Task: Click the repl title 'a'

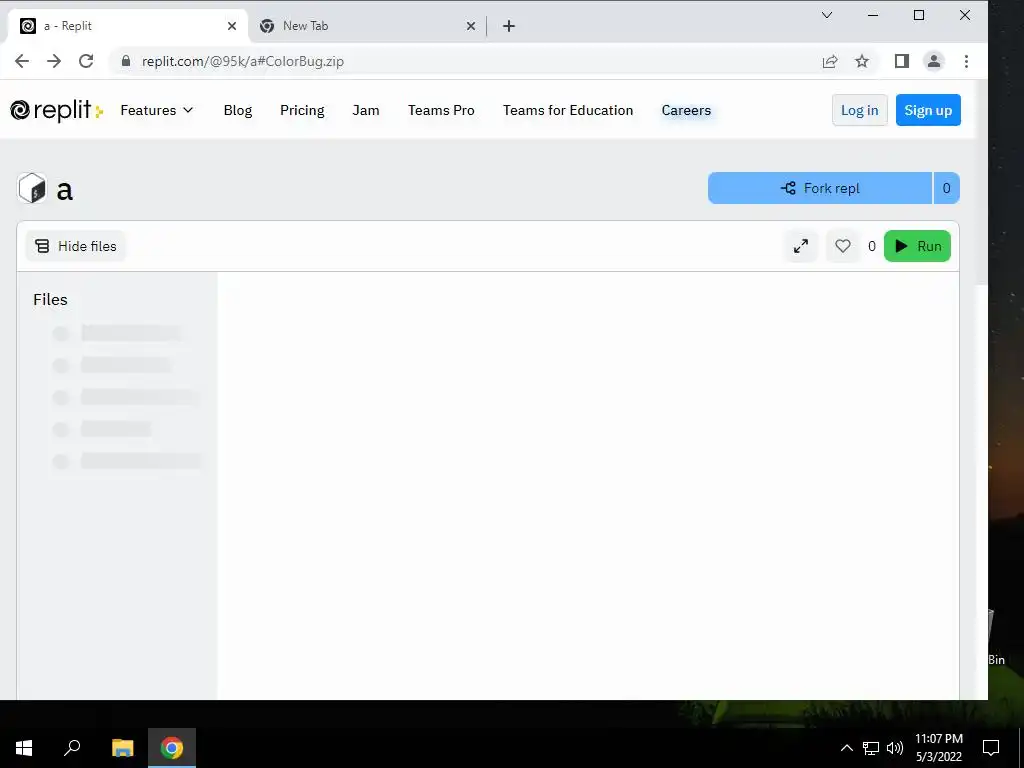Action: coord(65,190)
